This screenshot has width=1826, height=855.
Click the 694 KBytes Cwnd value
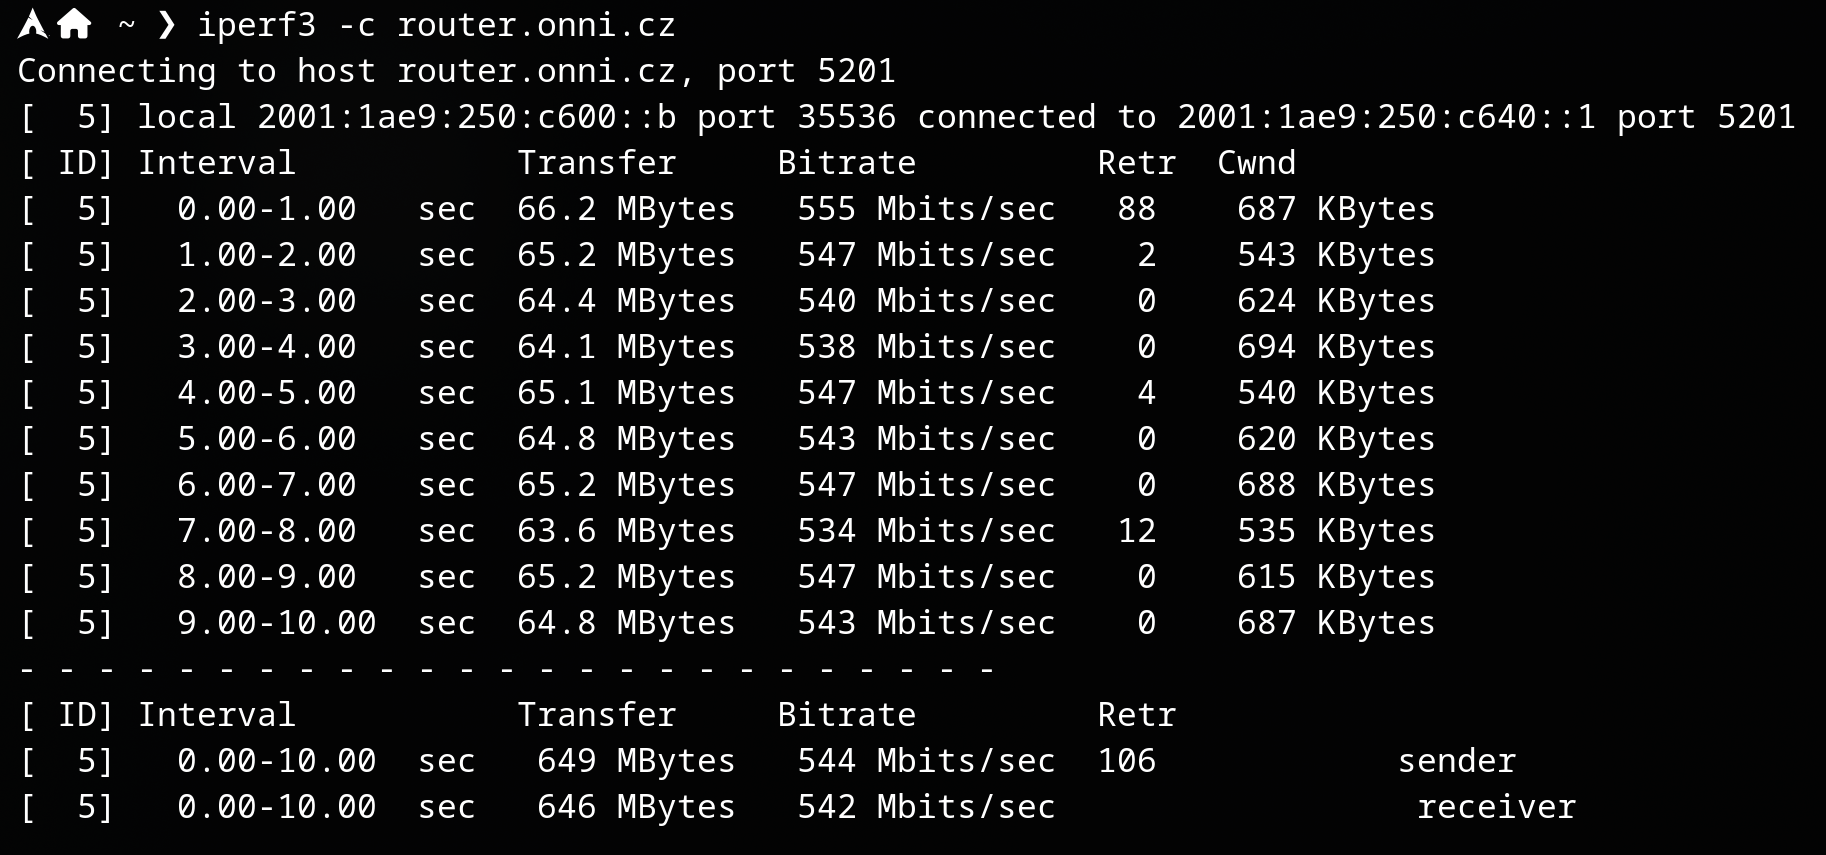[x=1336, y=347]
